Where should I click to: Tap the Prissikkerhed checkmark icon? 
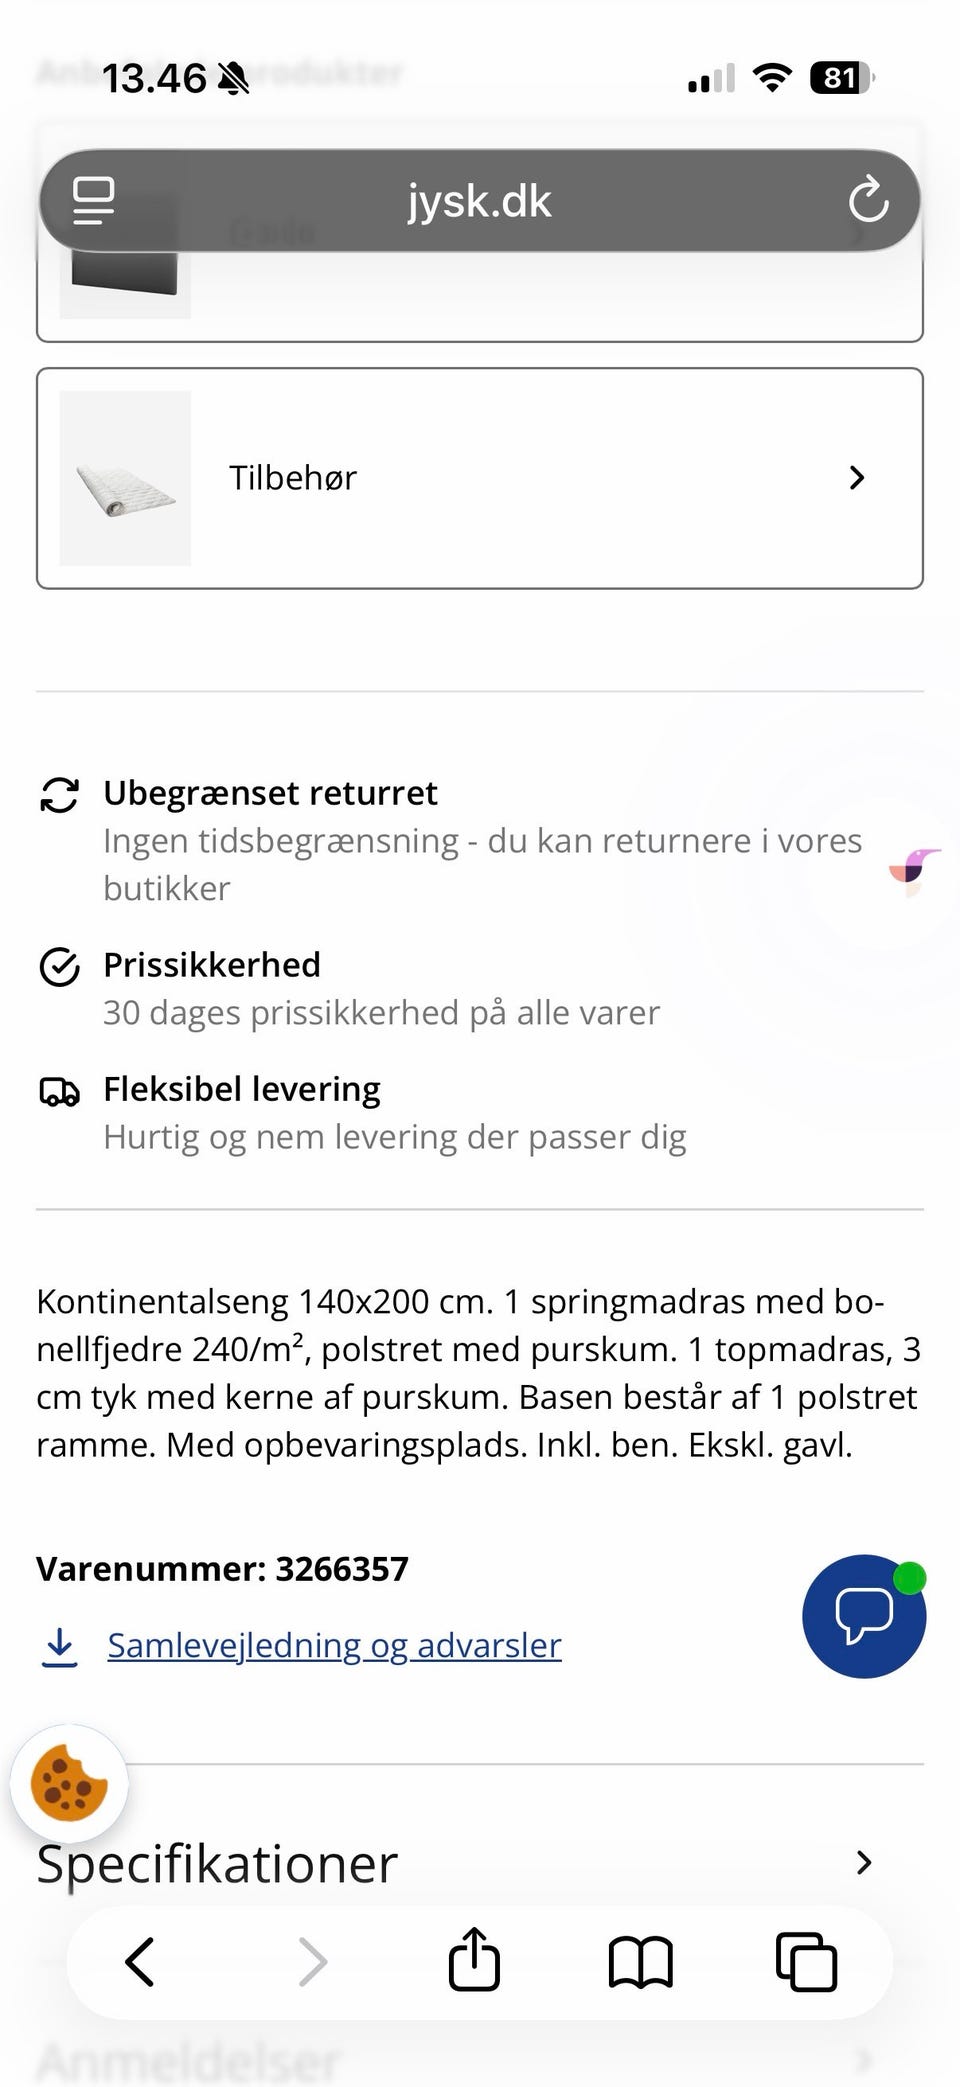click(59, 967)
